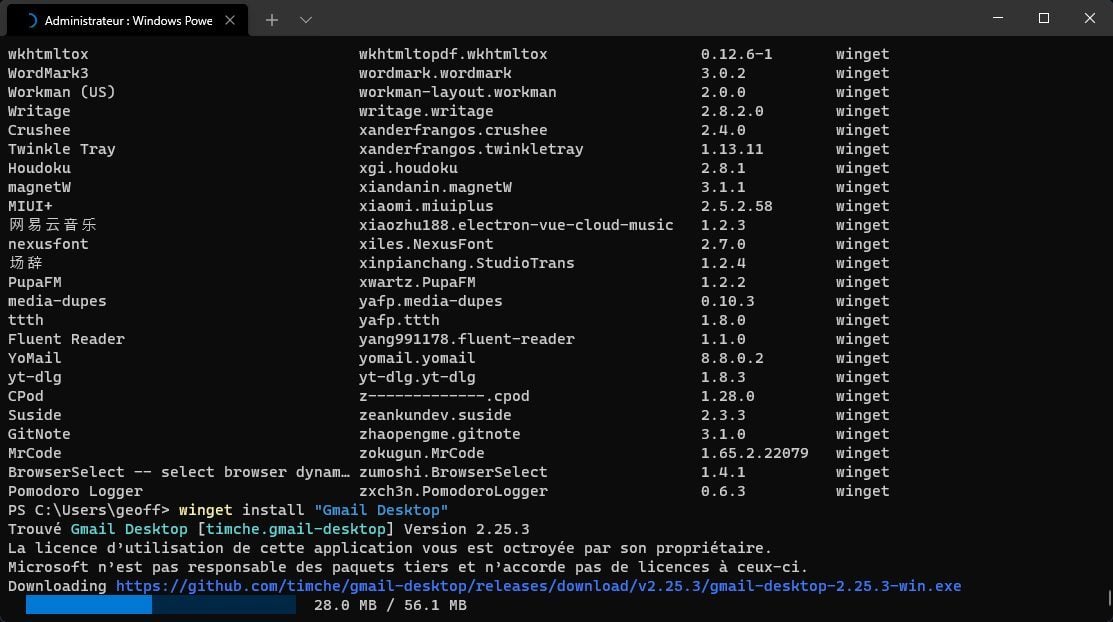
Task: Click 'xiaozhu188.electron-vue-cloud-music' ID
Action: point(516,225)
